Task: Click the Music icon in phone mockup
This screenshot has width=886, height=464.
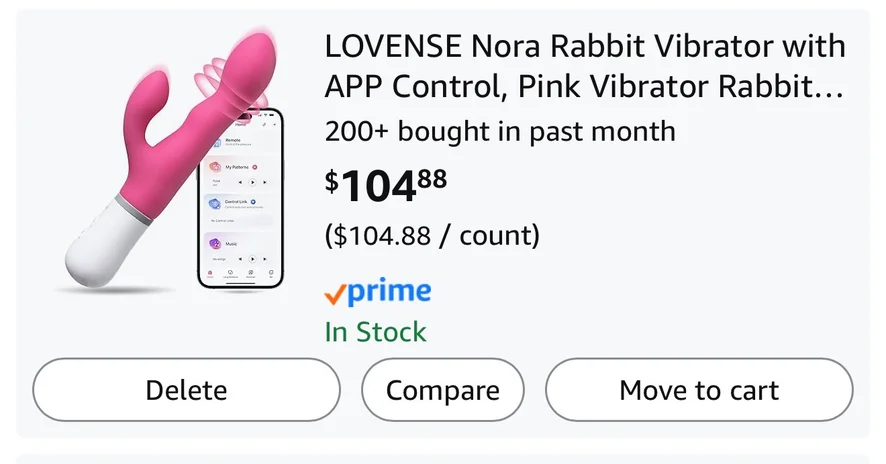Action: coord(215,243)
